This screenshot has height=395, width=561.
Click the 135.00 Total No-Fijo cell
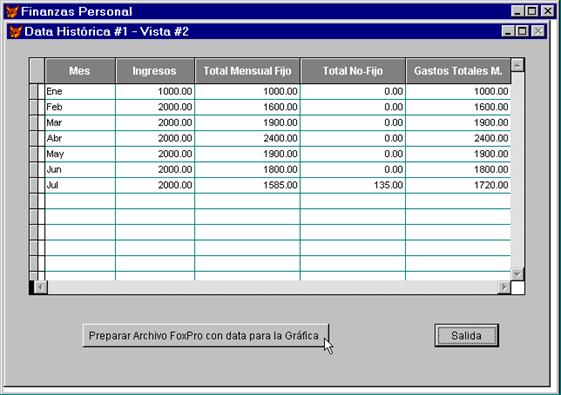click(x=353, y=185)
